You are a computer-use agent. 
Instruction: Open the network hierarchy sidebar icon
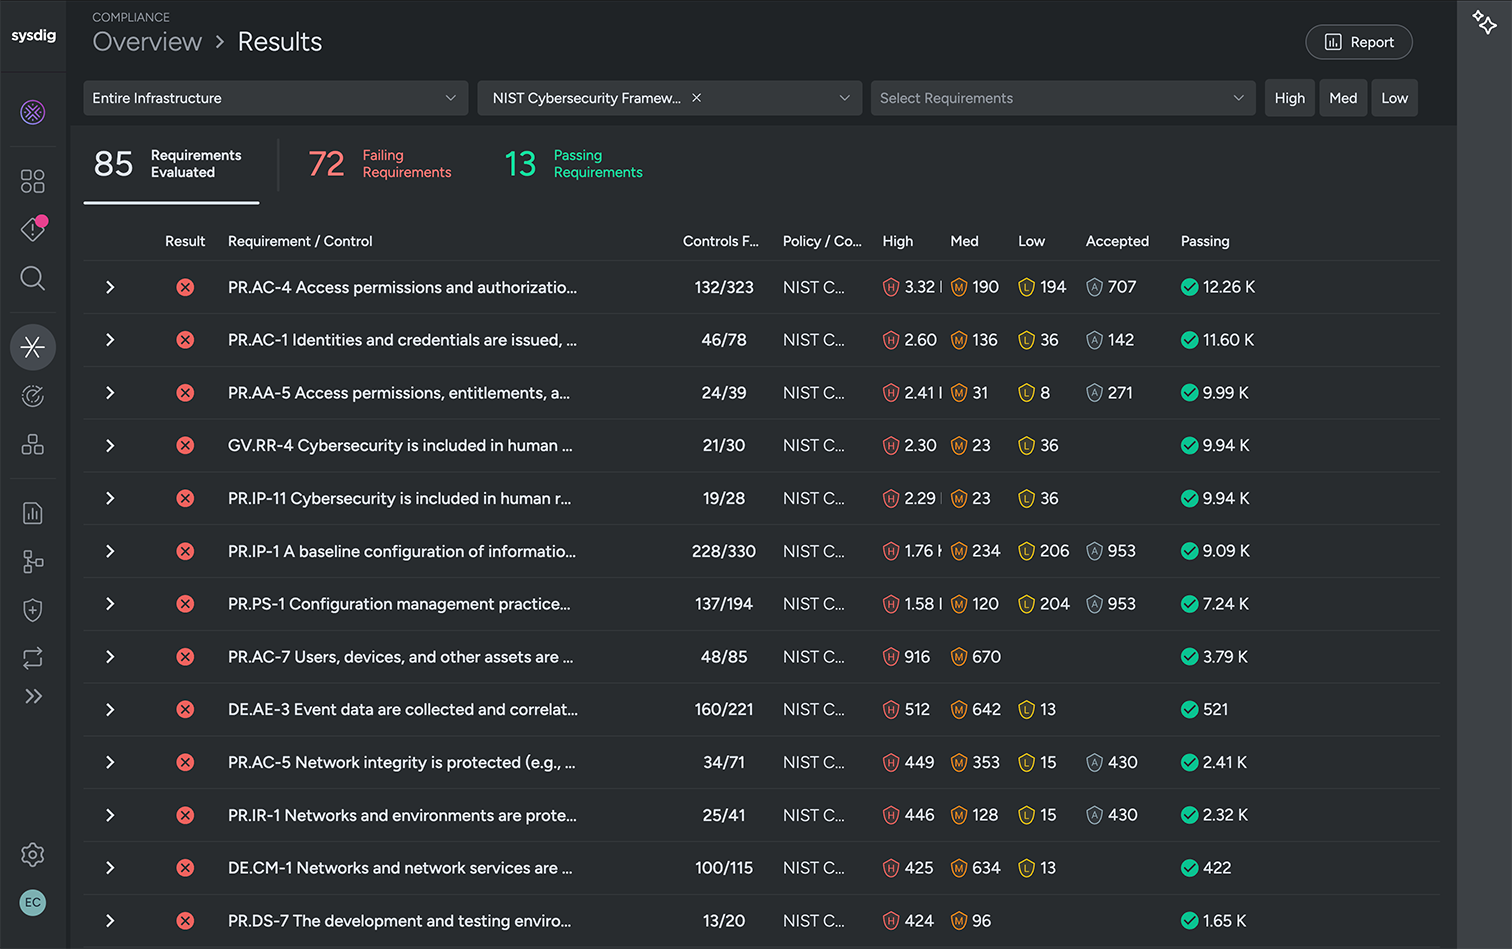[33, 562]
